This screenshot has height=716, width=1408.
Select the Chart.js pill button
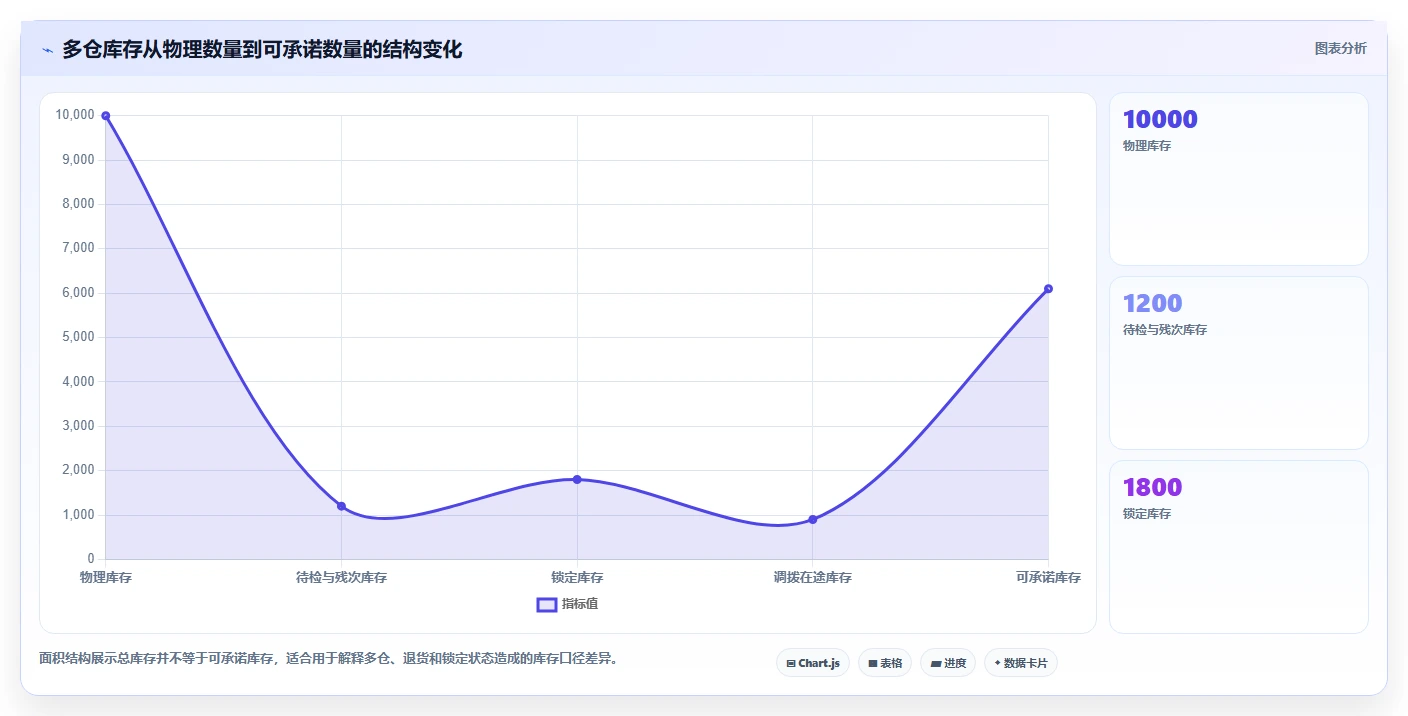813,663
